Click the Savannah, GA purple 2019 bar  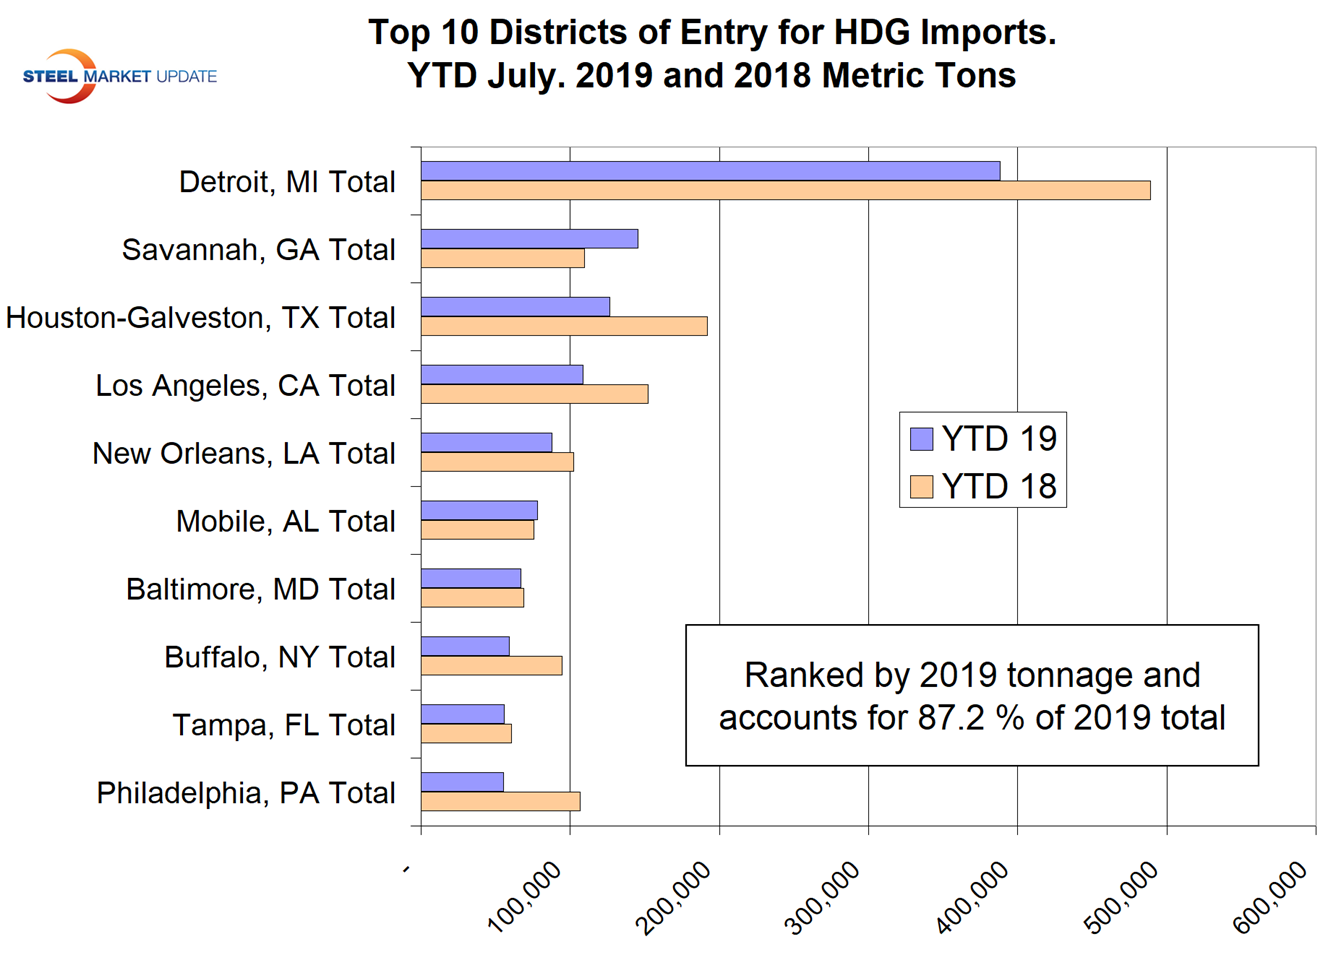(529, 239)
